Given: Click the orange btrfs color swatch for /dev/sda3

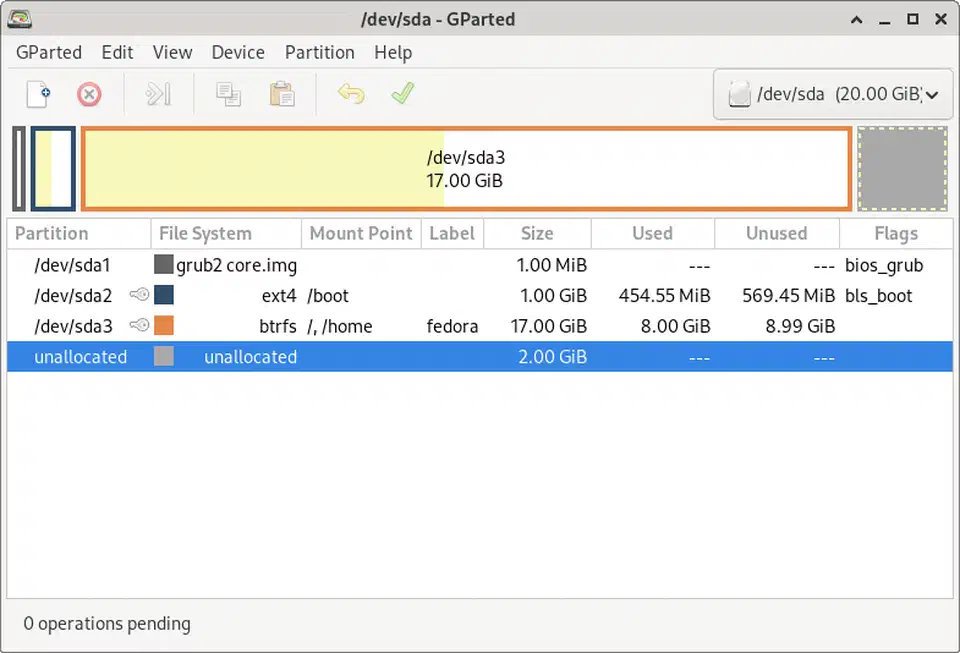Looking at the screenshot, I should (163, 325).
